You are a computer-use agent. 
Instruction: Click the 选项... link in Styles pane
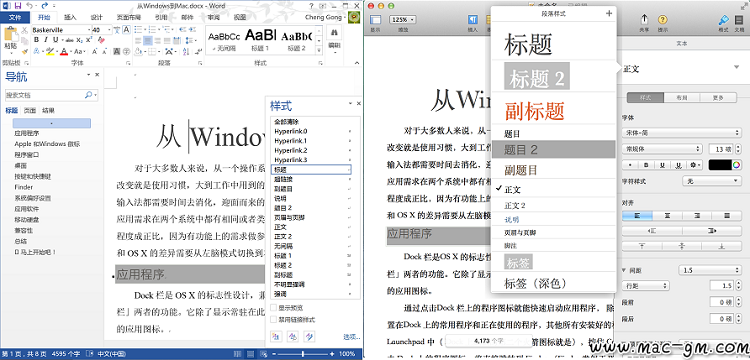point(351,337)
